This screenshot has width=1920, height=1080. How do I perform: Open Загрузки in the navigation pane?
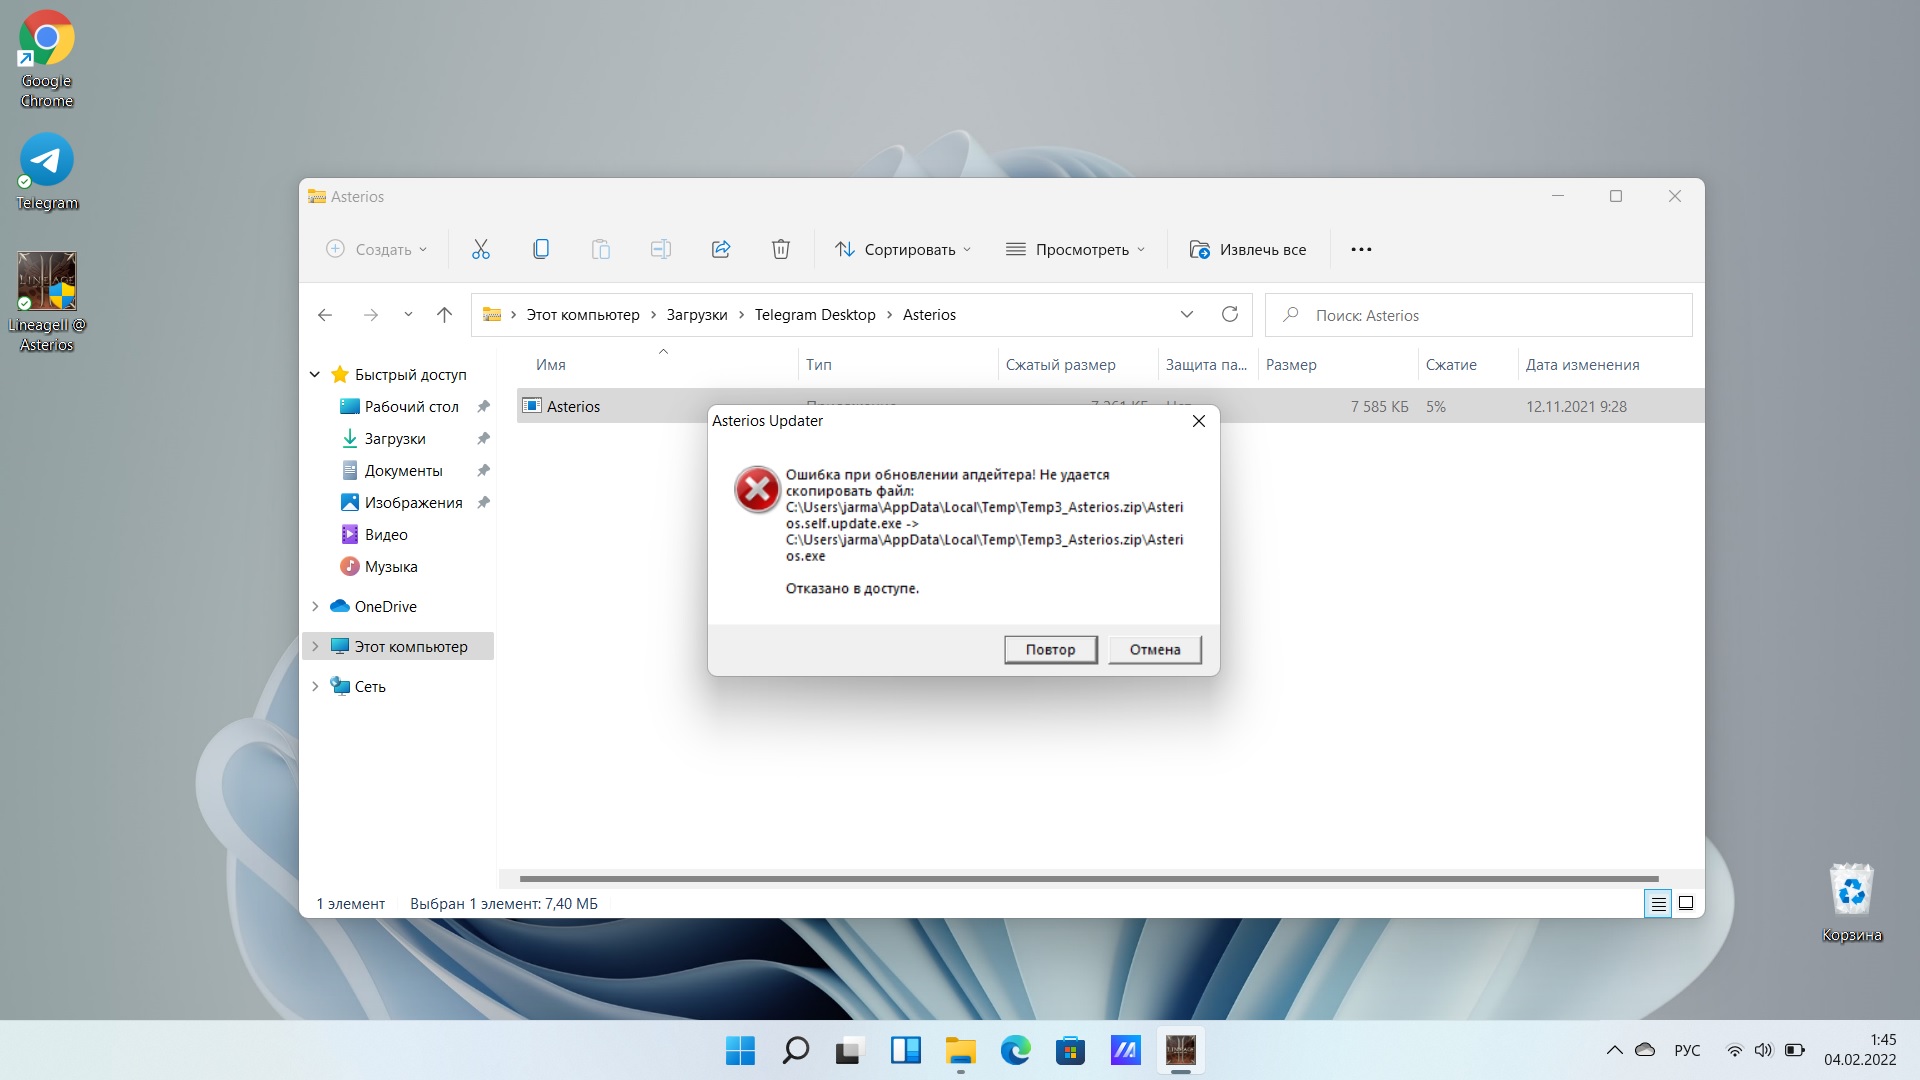click(395, 438)
